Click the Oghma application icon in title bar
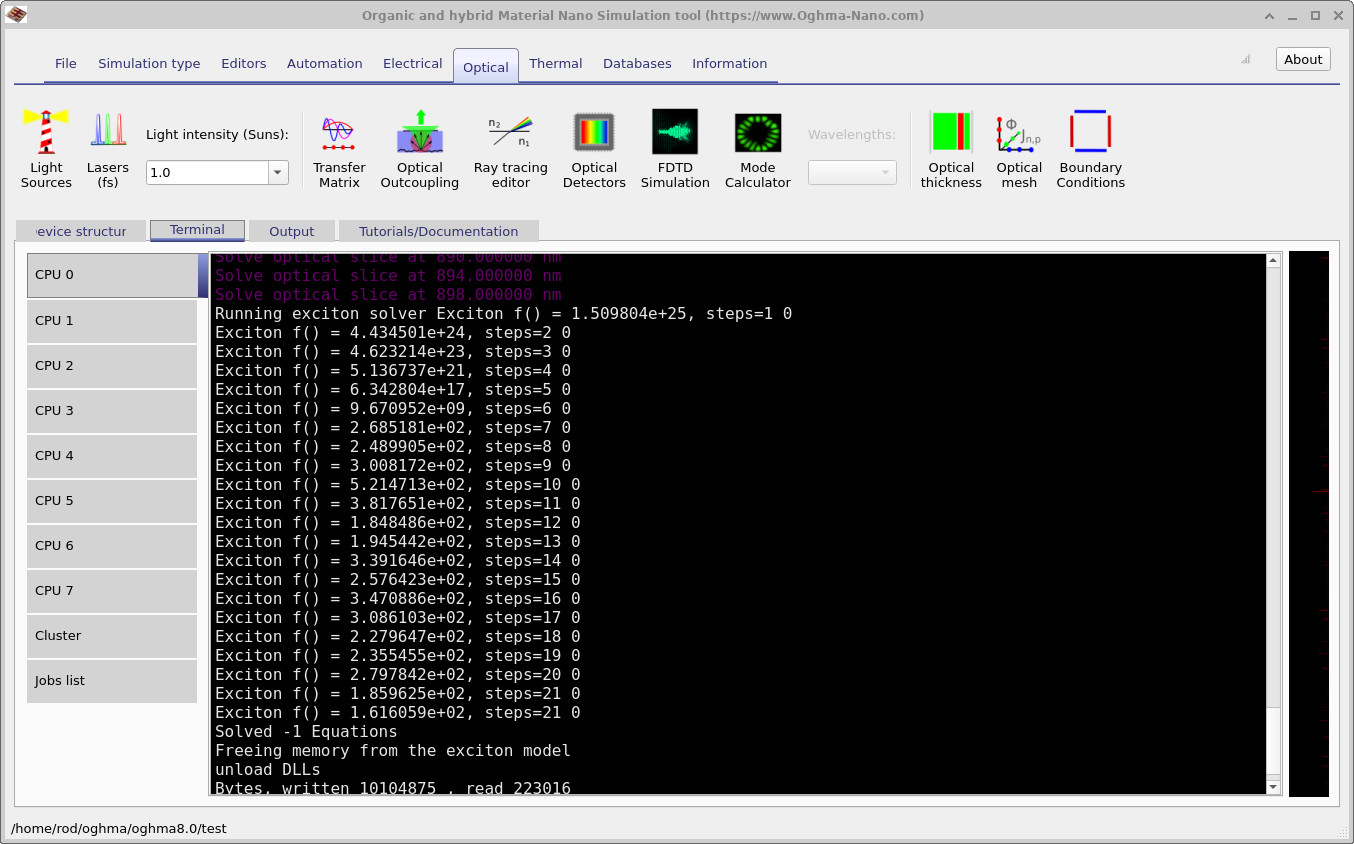 17,15
